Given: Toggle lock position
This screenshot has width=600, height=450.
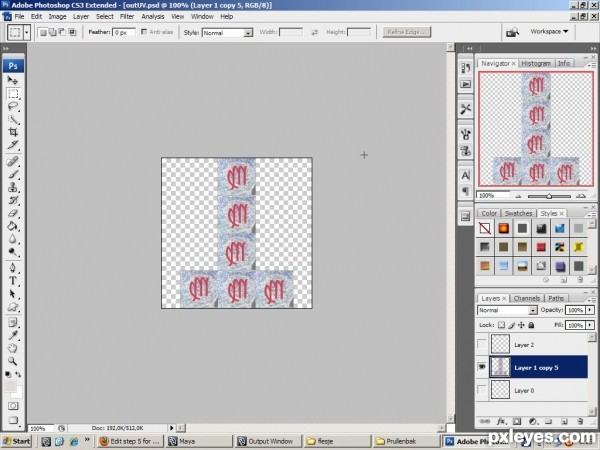Looking at the screenshot, I should (x=521, y=325).
